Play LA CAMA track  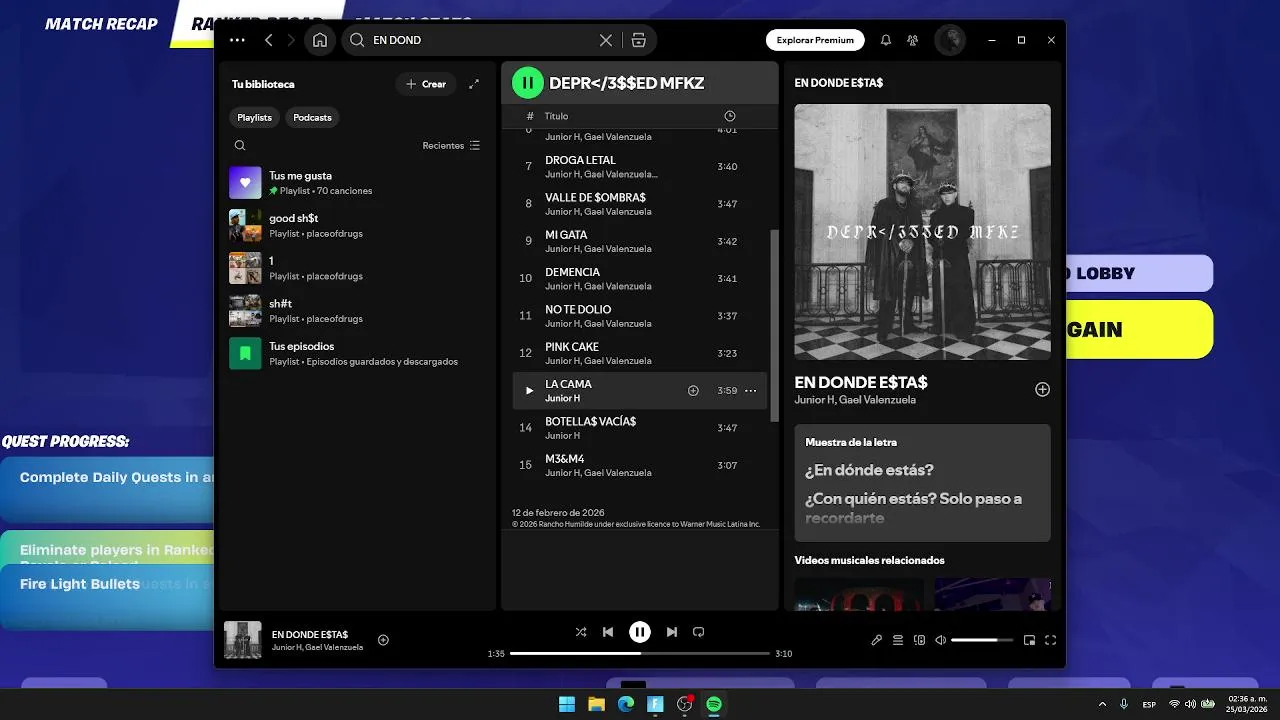(529, 391)
